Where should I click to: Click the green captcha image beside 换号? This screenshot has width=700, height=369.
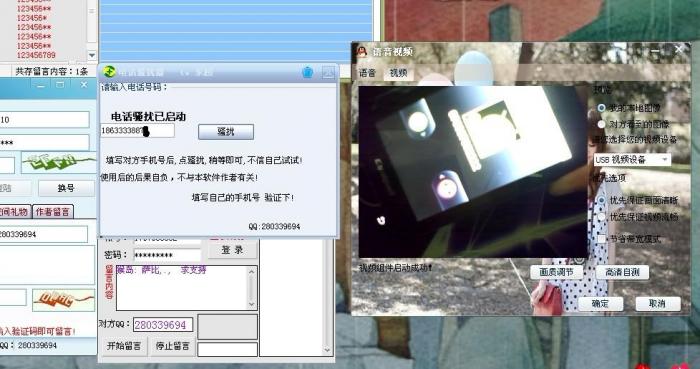(59, 162)
